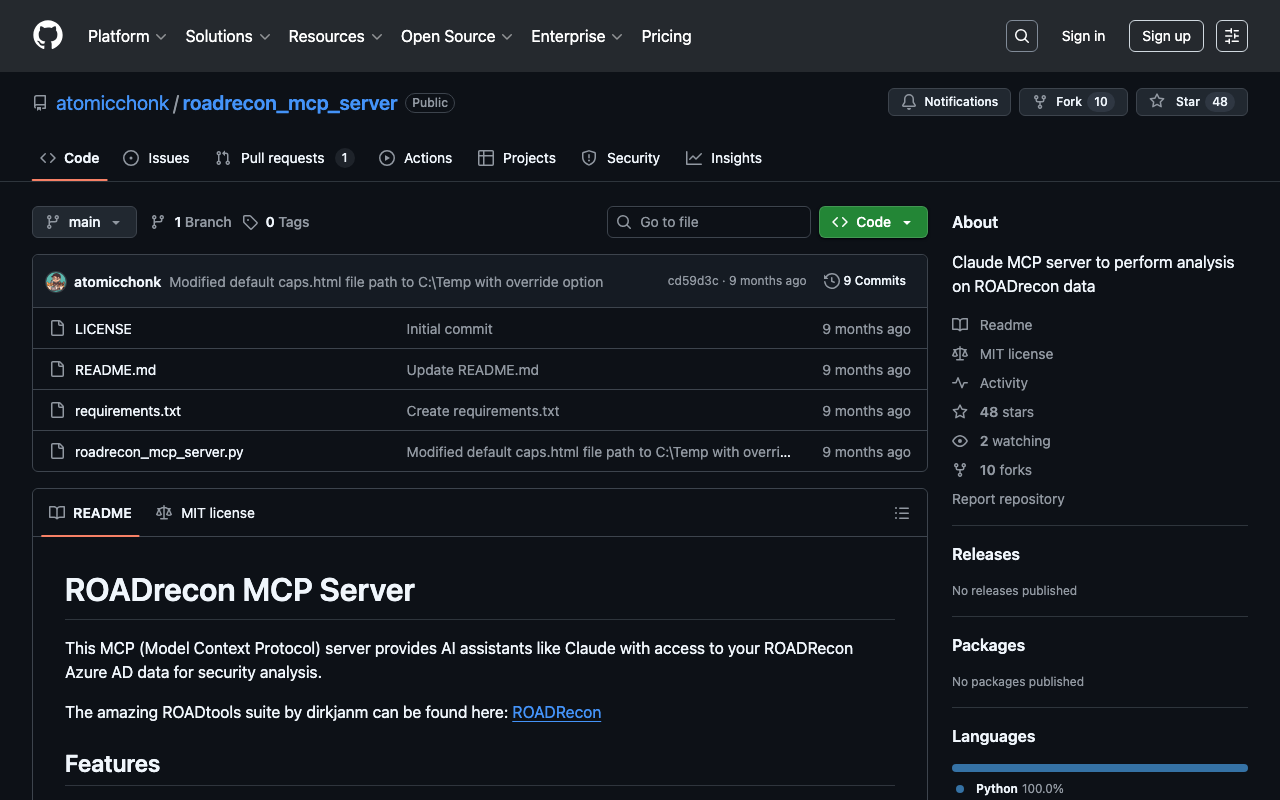1280x800 pixels.
Task: Open the ROADRecon hyperlink in README
Action: tap(556, 712)
